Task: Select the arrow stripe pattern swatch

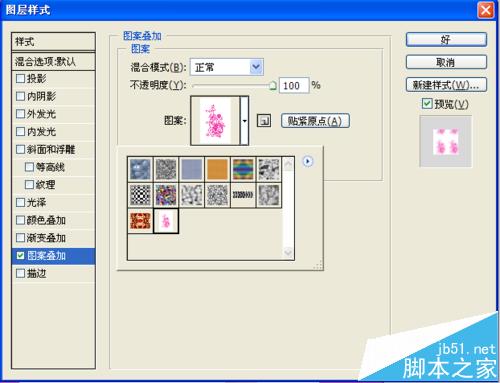Action: [x=243, y=195]
